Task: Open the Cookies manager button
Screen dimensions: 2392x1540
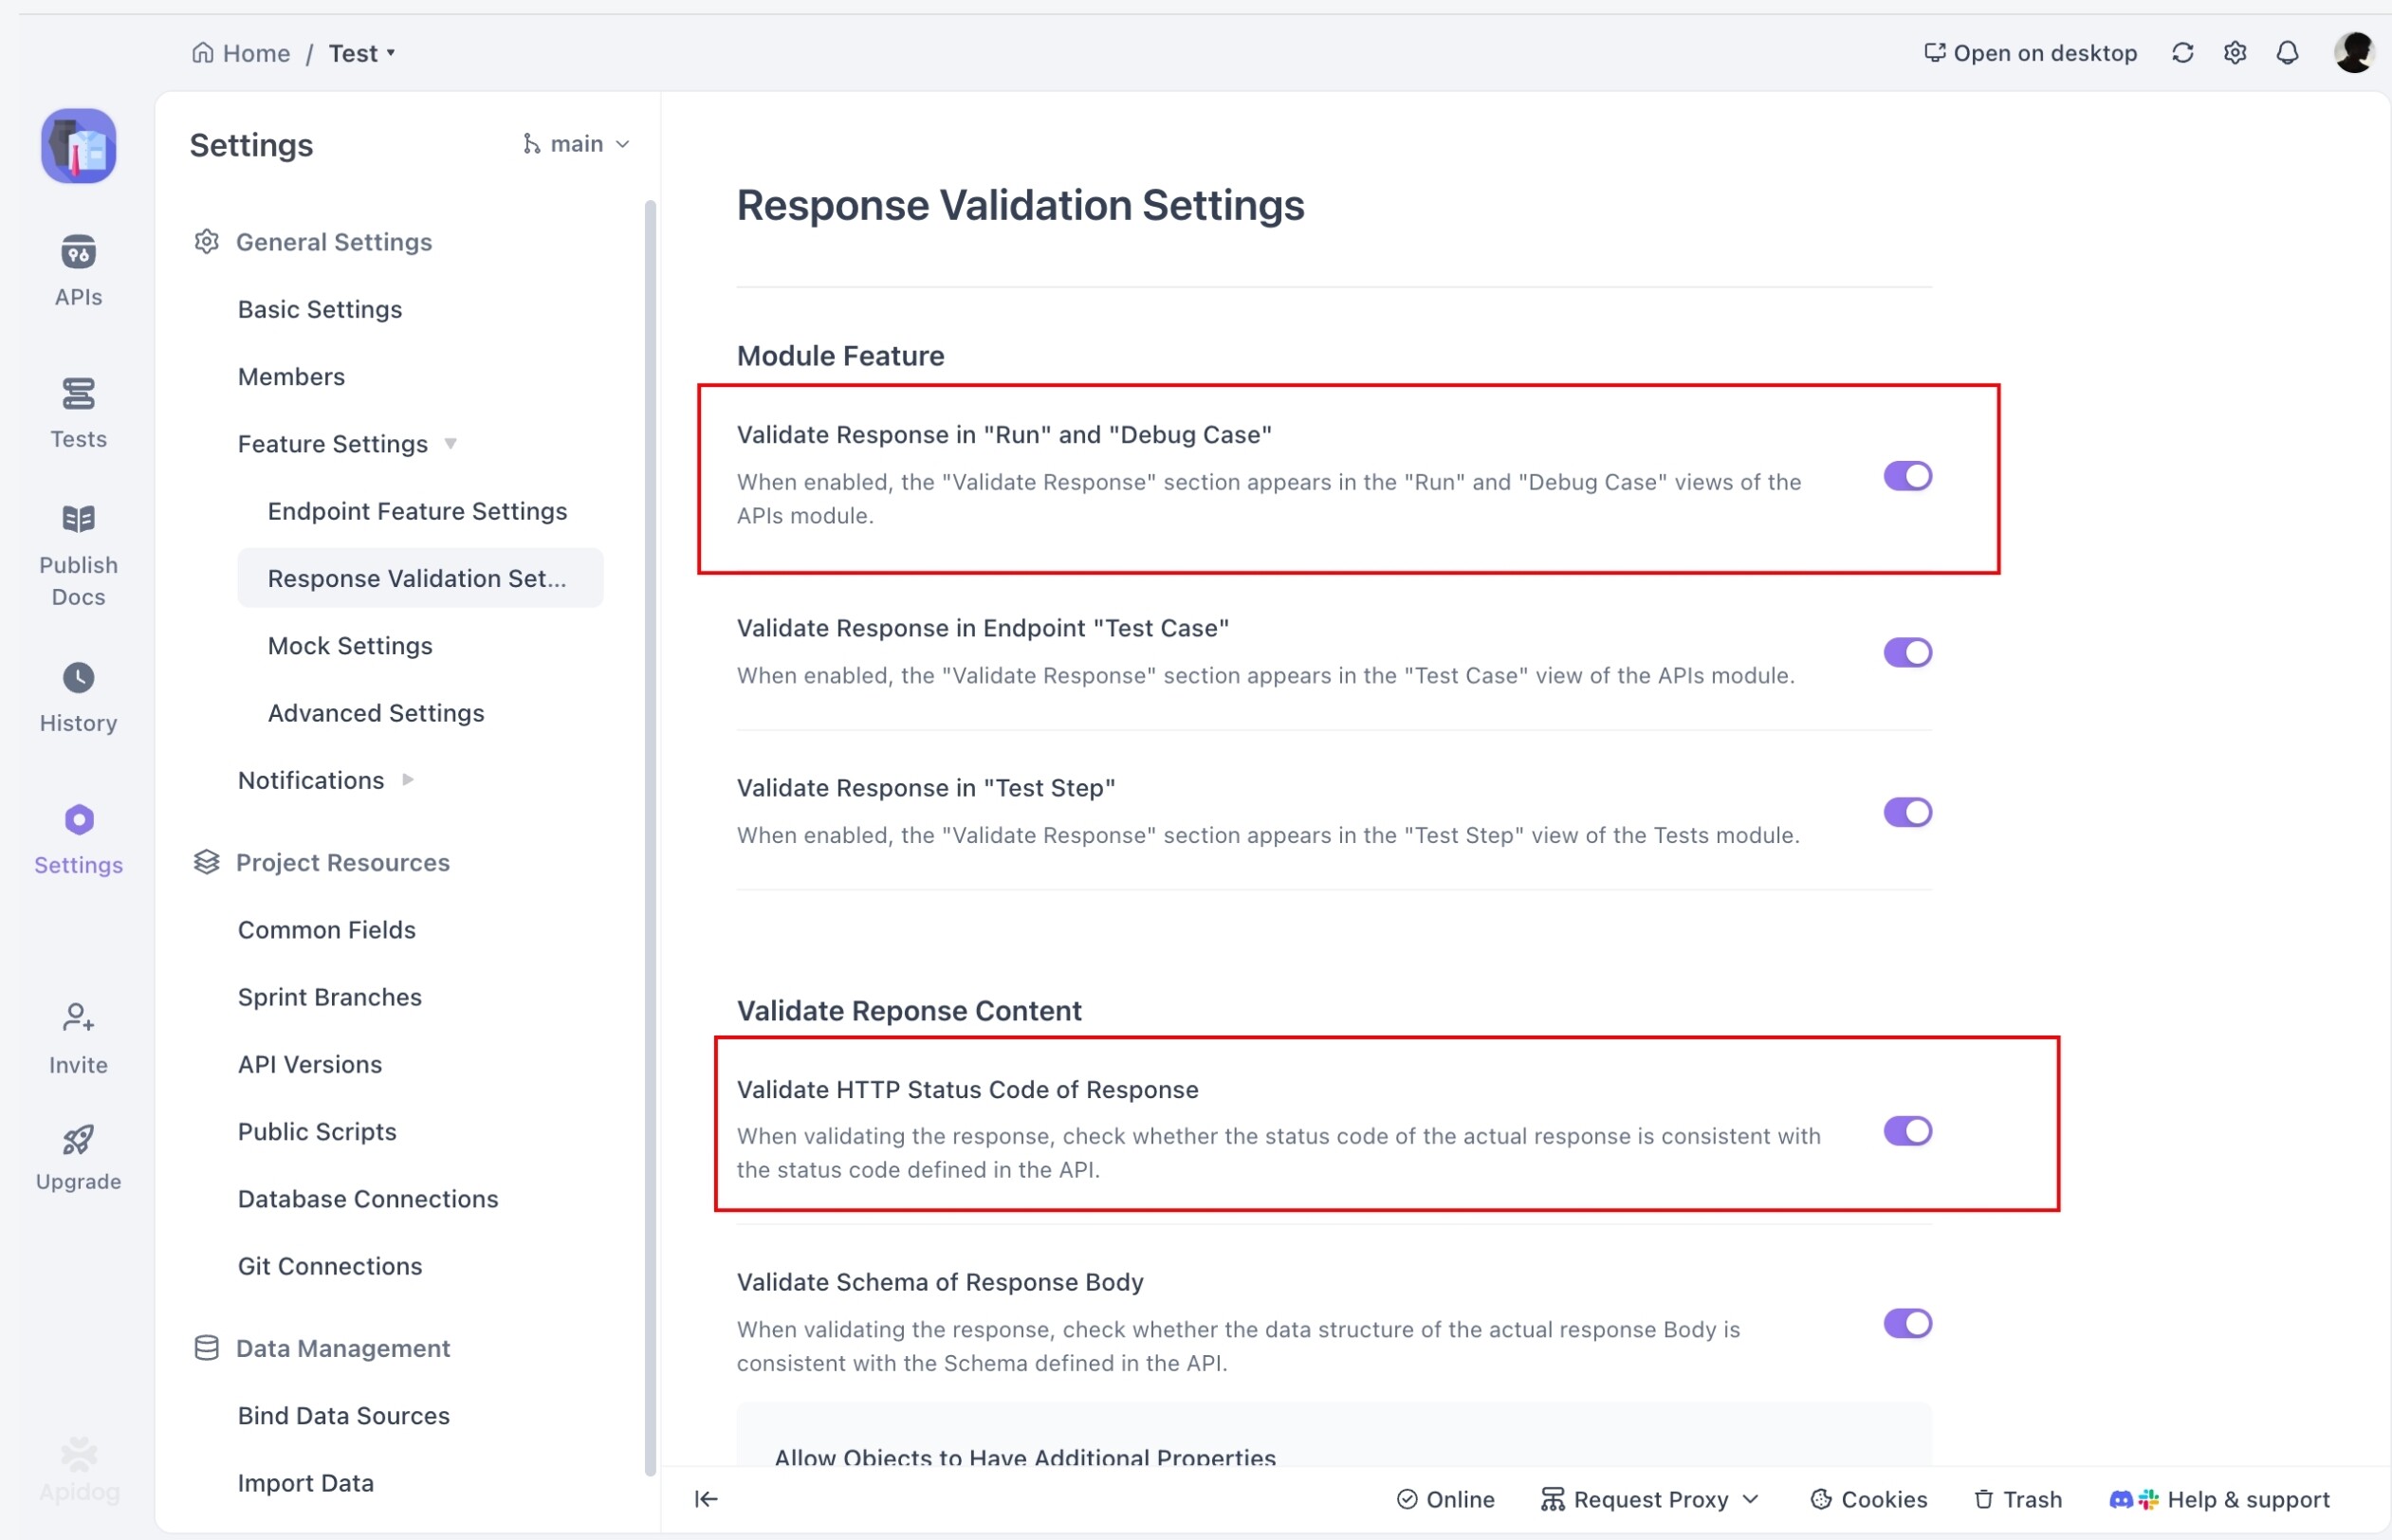Action: point(1869,1499)
